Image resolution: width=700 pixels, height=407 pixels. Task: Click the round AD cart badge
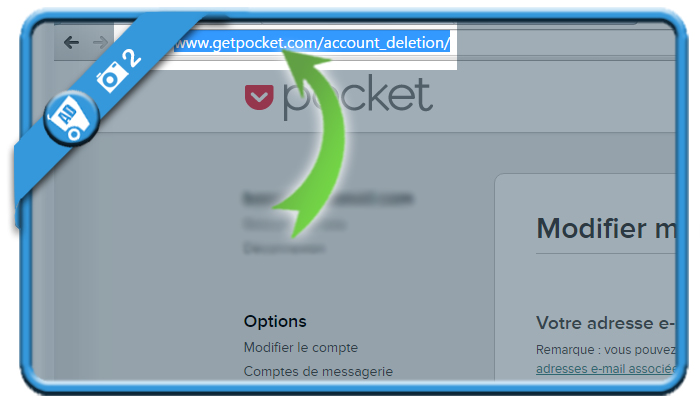click(72, 118)
